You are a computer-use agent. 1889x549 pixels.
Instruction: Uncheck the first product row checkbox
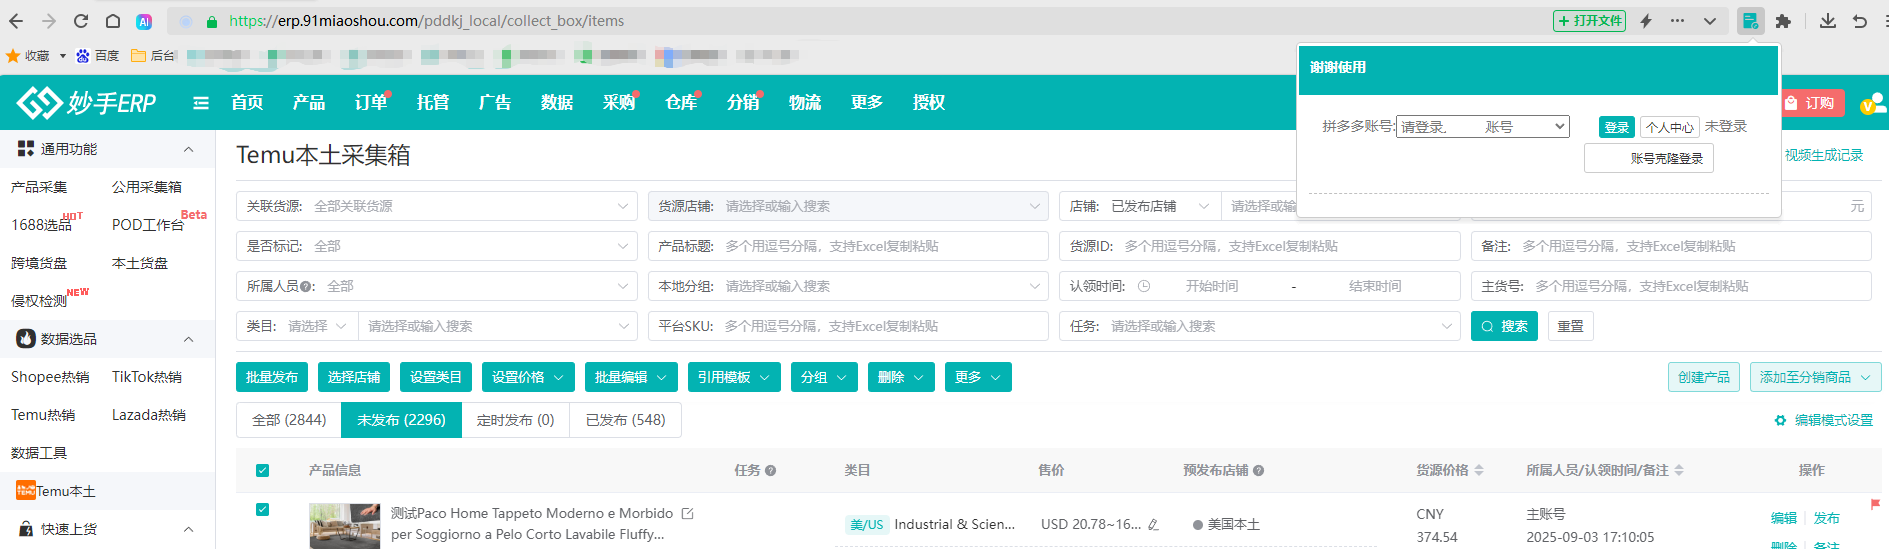(262, 509)
